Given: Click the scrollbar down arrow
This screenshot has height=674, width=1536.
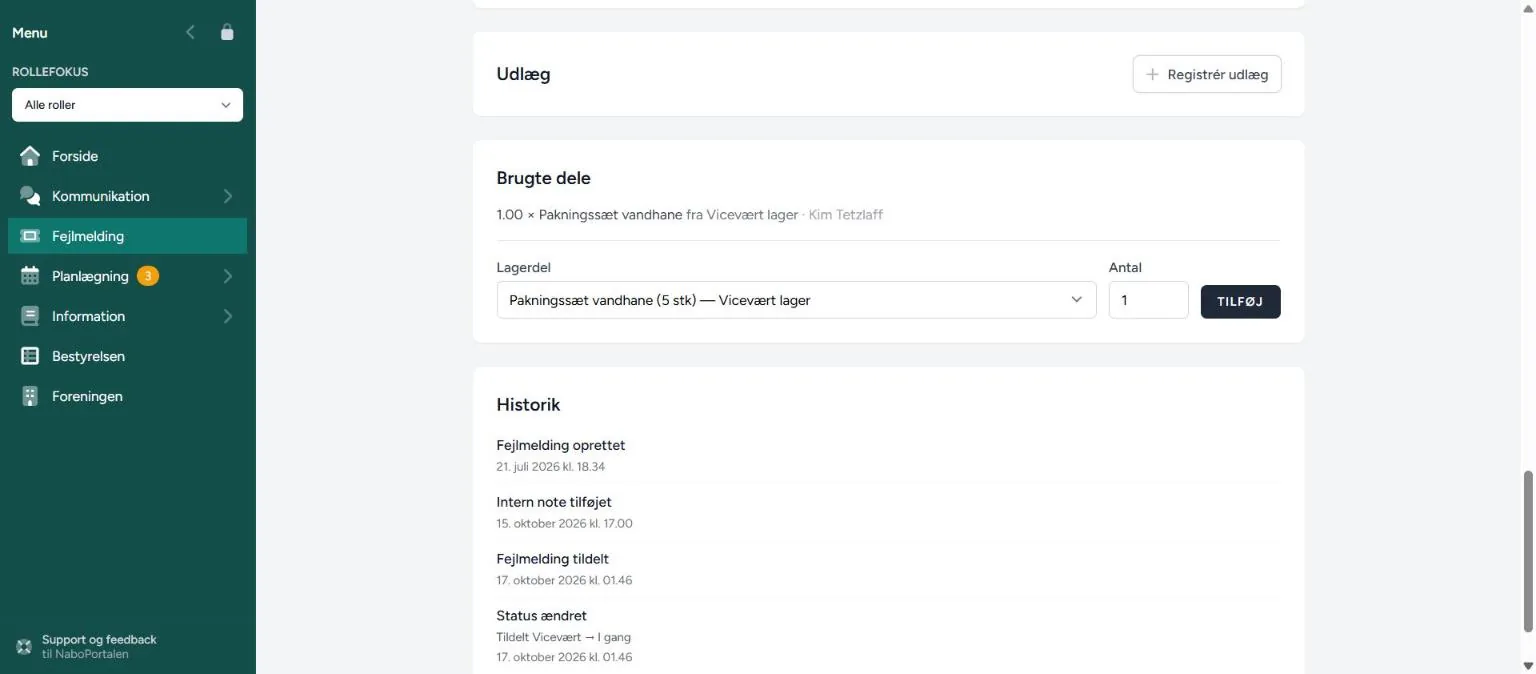Looking at the screenshot, I should tap(1527, 665).
